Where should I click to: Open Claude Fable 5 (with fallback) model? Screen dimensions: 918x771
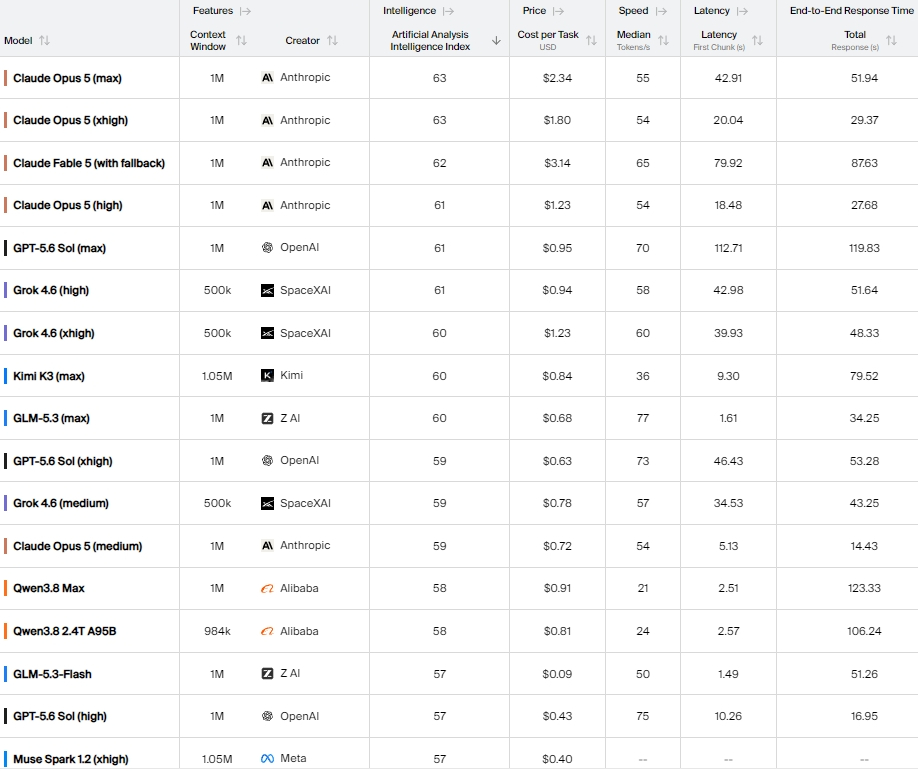pyautogui.click(x=89, y=163)
